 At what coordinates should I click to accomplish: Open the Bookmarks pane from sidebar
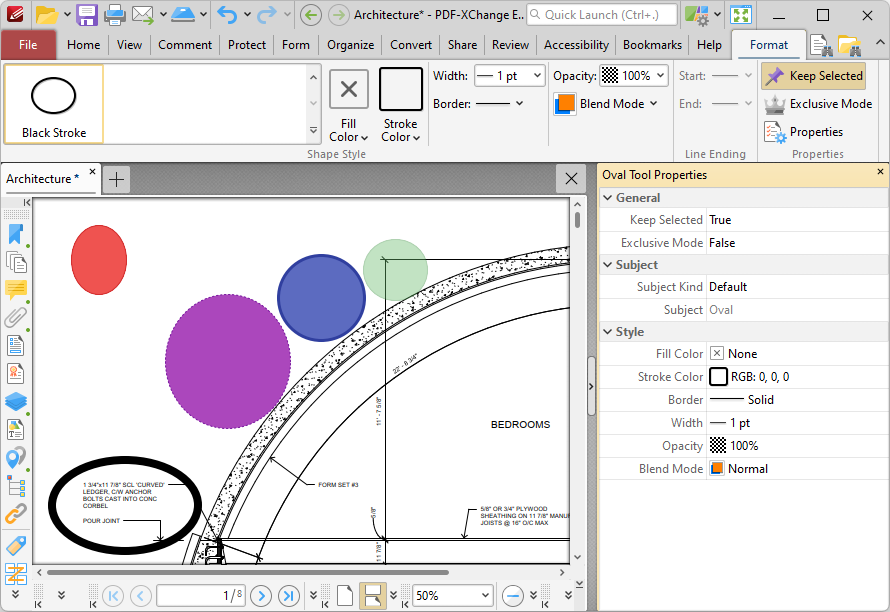tap(16, 234)
